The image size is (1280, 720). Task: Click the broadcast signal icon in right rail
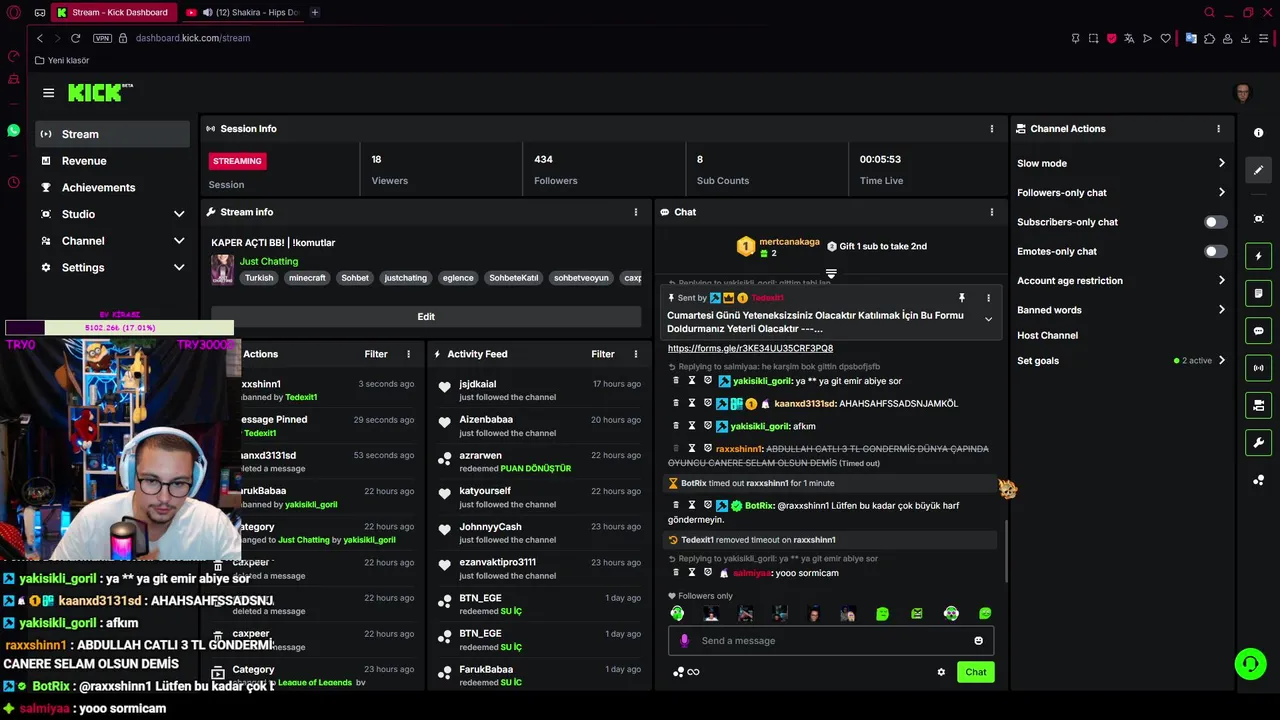1258,368
